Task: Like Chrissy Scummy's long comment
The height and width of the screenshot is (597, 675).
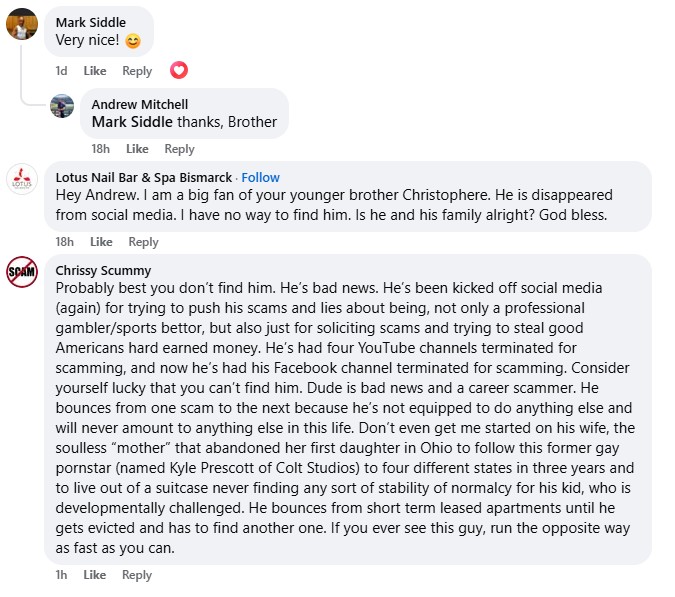Action: pos(95,575)
